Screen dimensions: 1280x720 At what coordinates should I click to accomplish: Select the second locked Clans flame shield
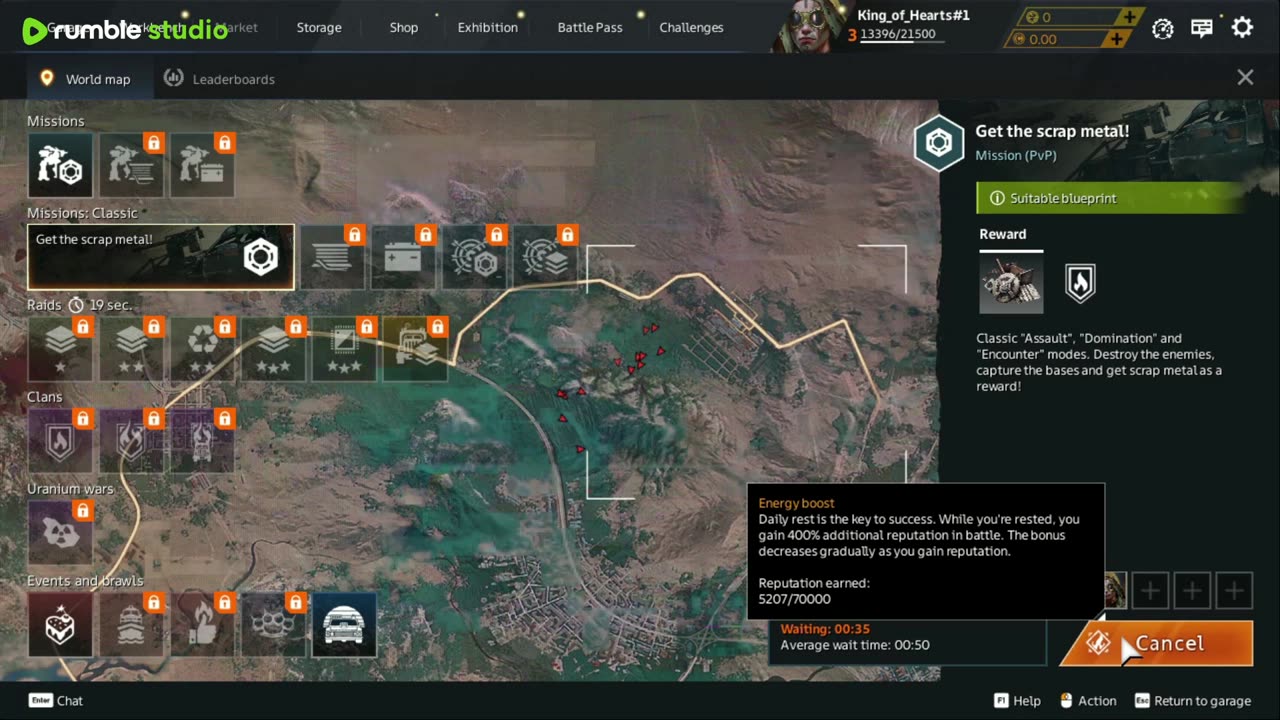131,441
